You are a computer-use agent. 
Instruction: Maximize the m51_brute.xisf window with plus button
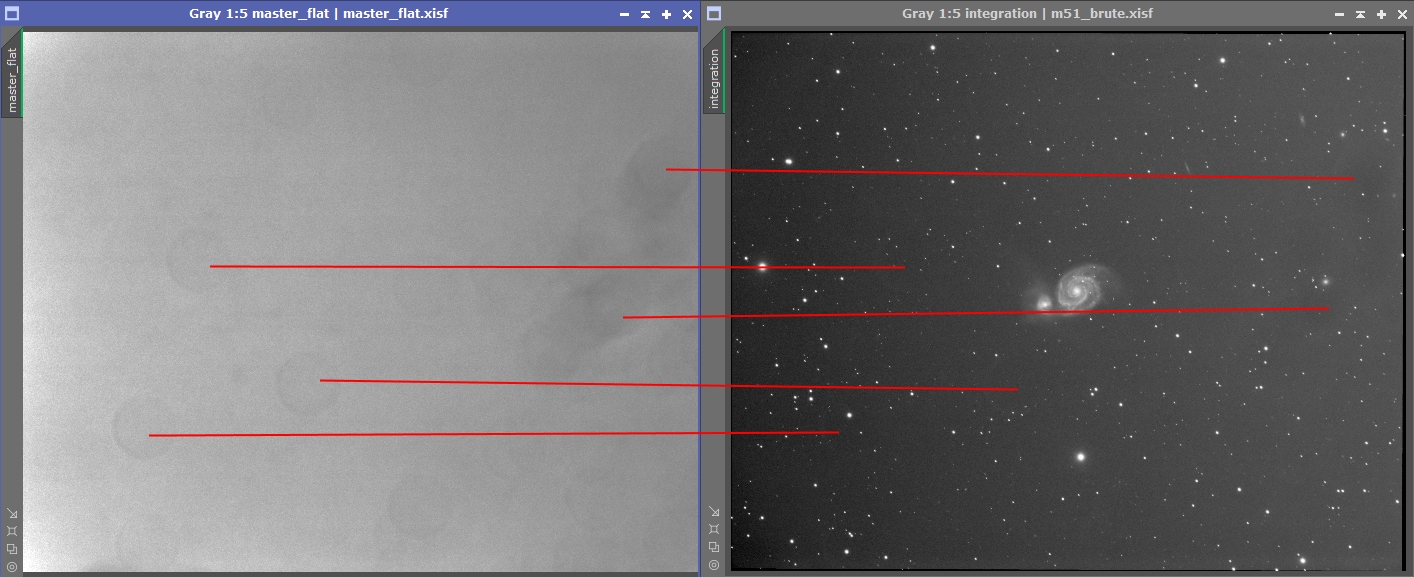[x=1380, y=14]
